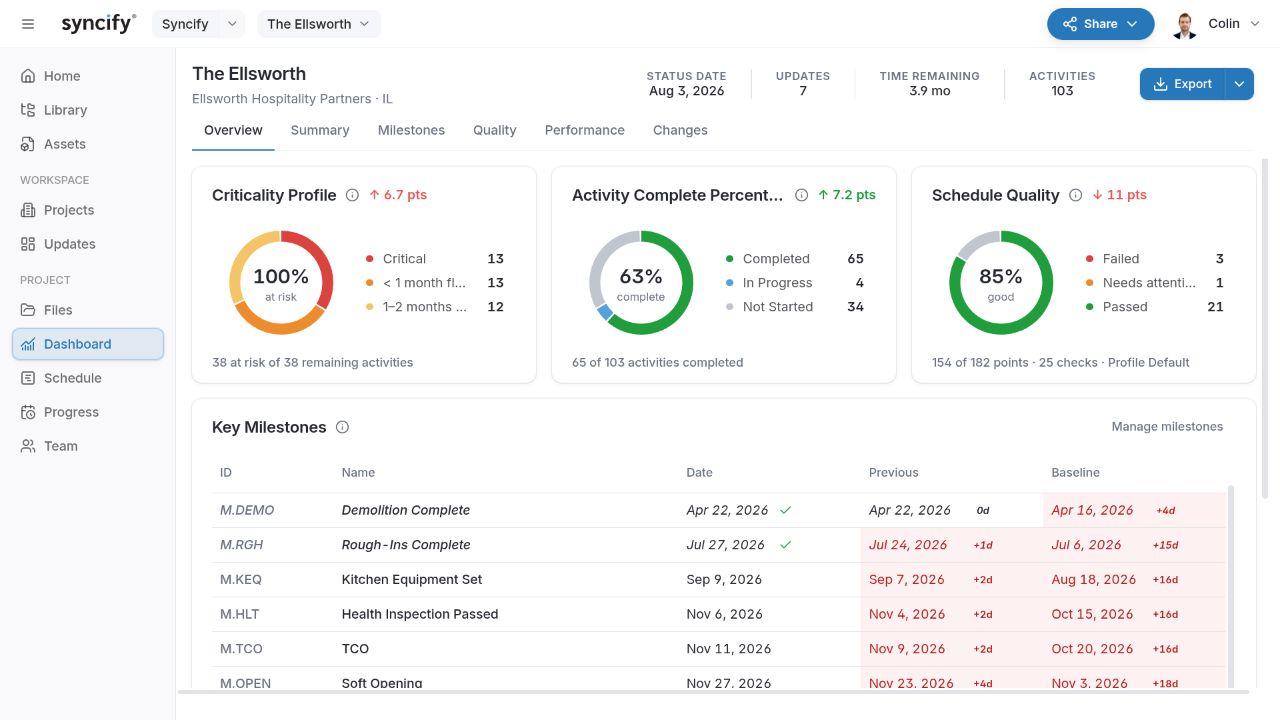Open Schedule in the sidebar

coord(88,378)
